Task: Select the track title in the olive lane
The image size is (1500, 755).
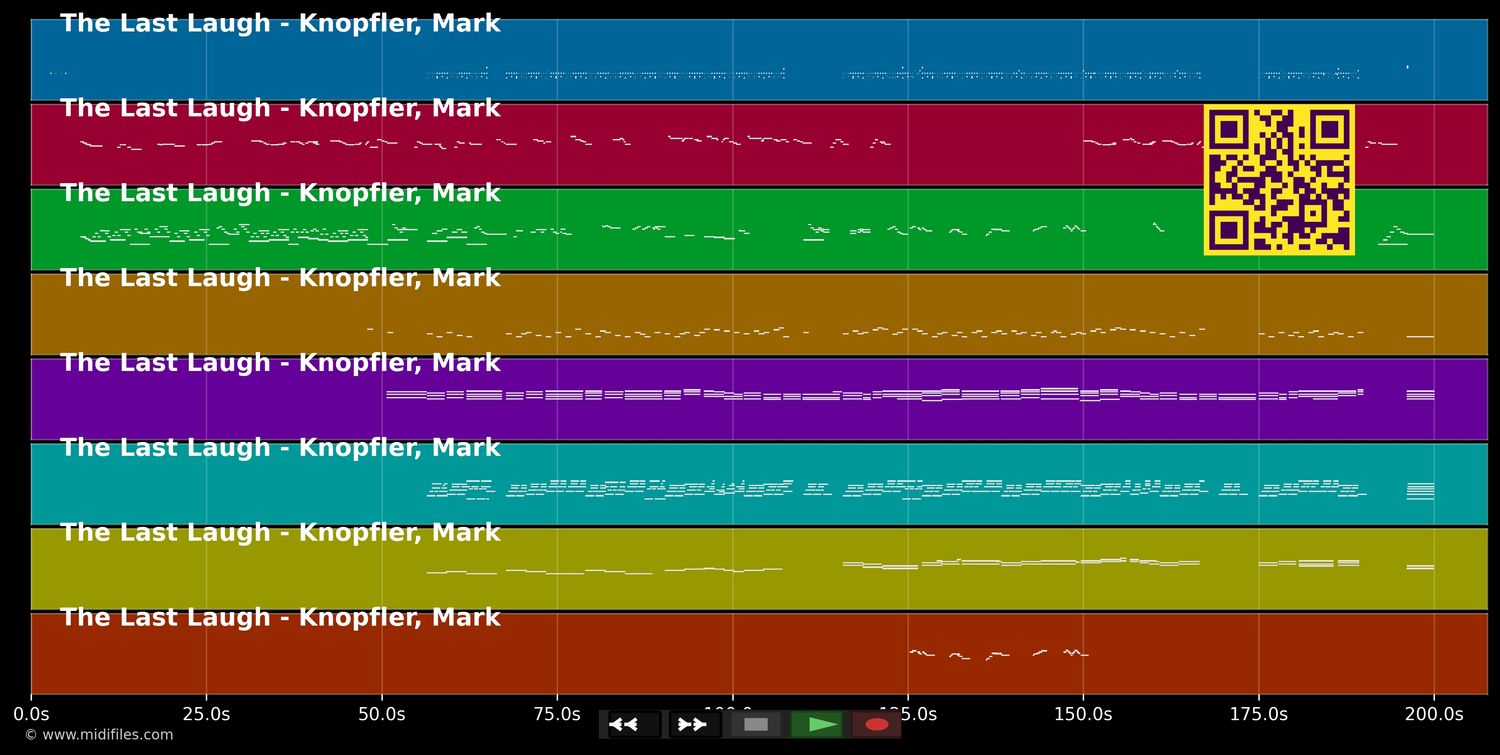Action: tap(280, 533)
